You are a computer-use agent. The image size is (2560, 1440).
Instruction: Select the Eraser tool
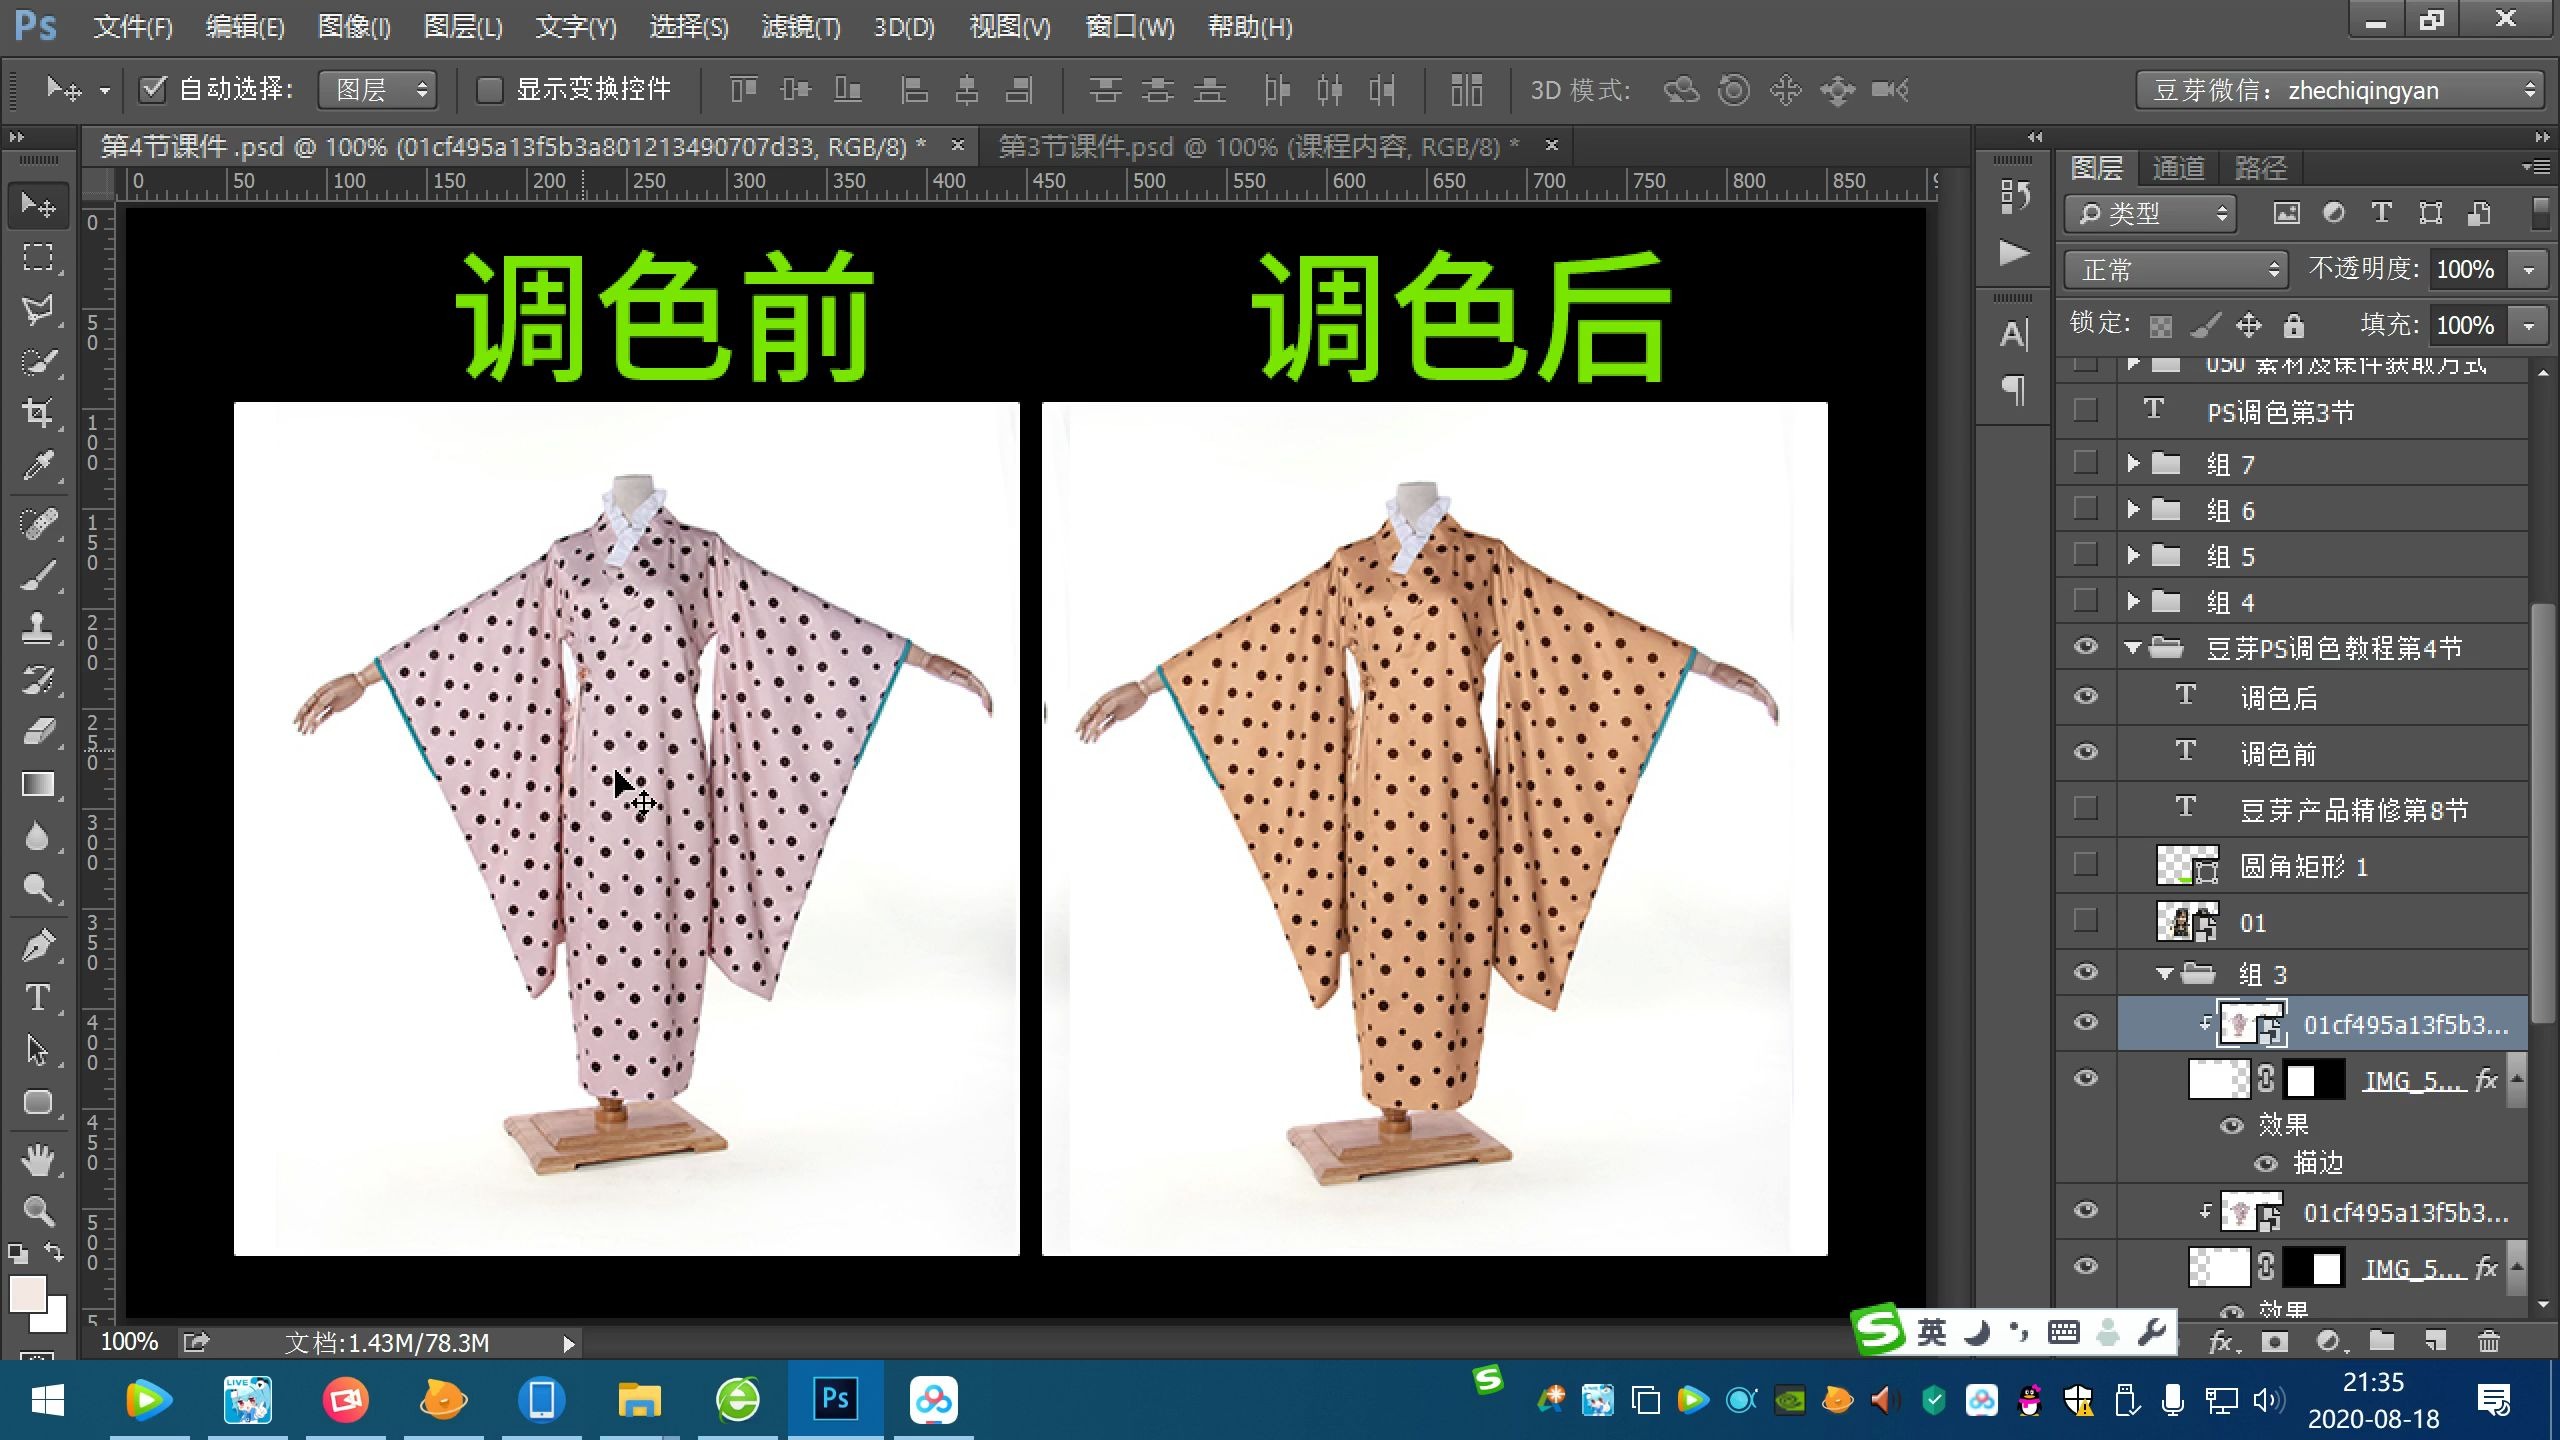tap(38, 732)
